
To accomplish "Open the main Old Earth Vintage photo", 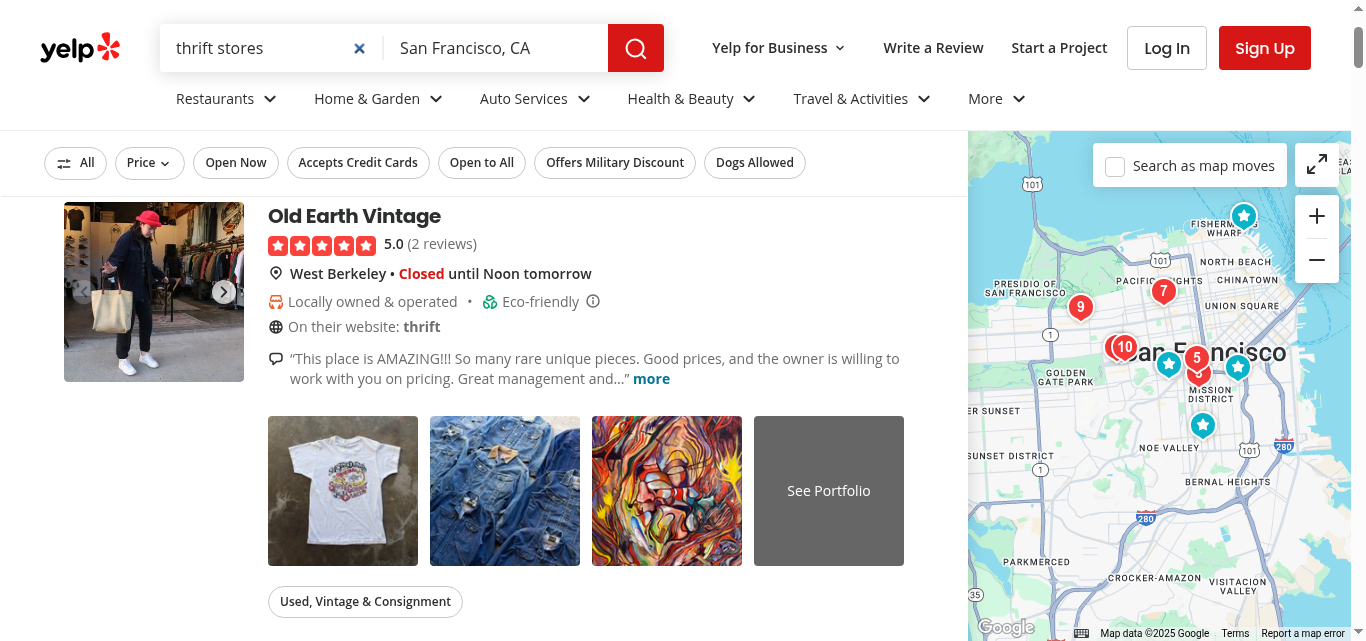I will click(x=154, y=292).
